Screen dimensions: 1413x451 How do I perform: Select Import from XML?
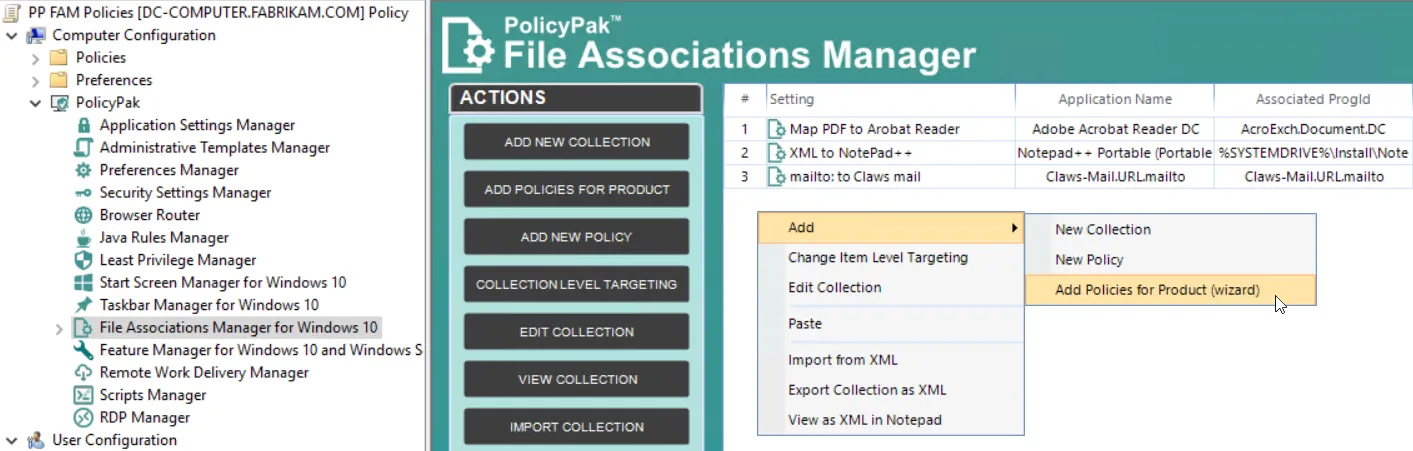[x=890, y=360]
